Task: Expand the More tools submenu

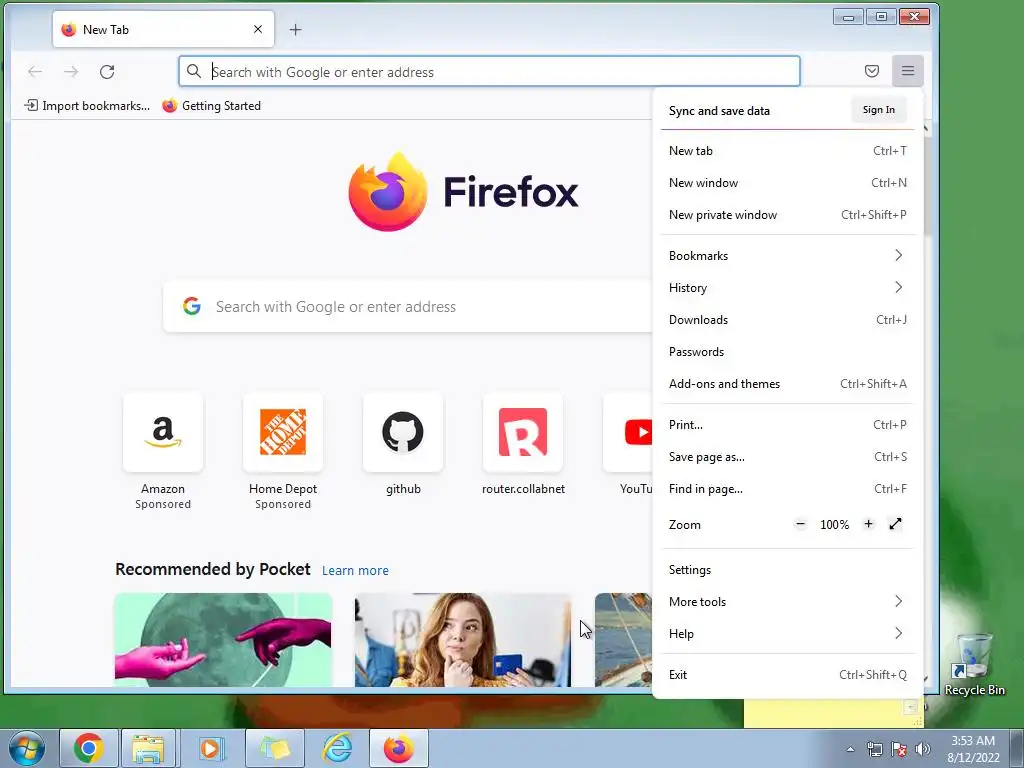Action: [x=788, y=601]
